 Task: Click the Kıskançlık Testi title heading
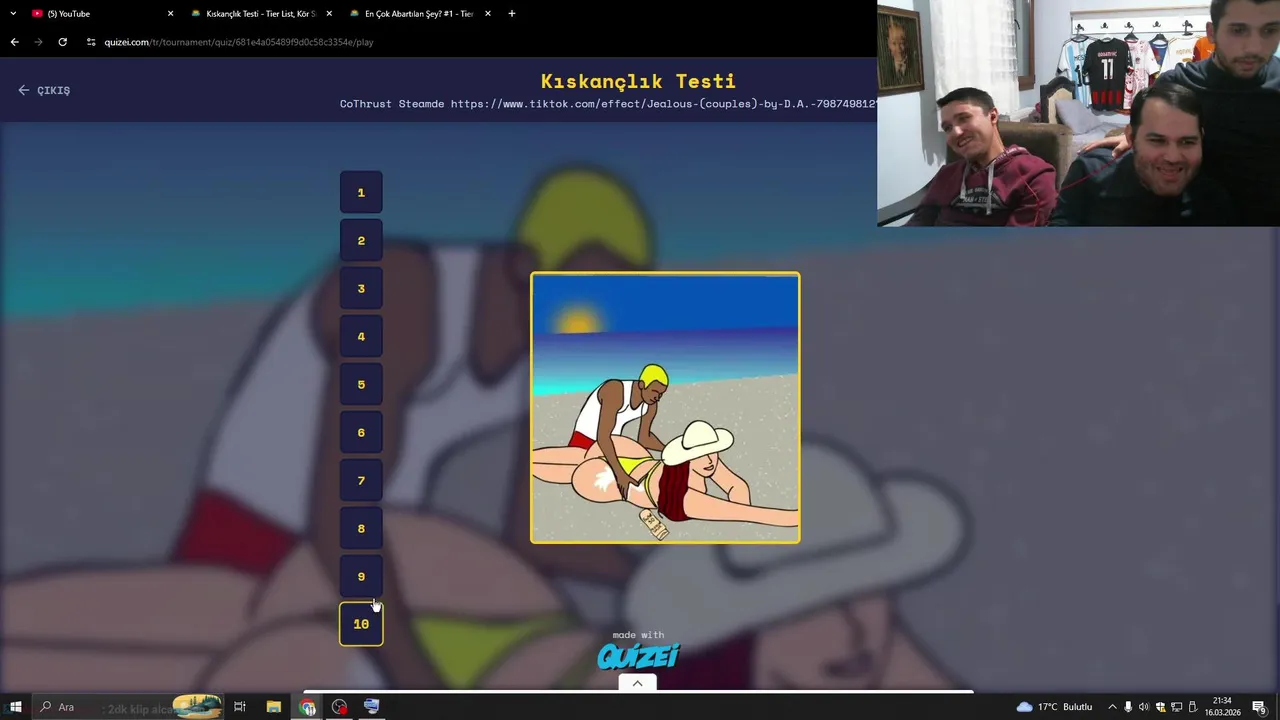pyautogui.click(x=638, y=81)
